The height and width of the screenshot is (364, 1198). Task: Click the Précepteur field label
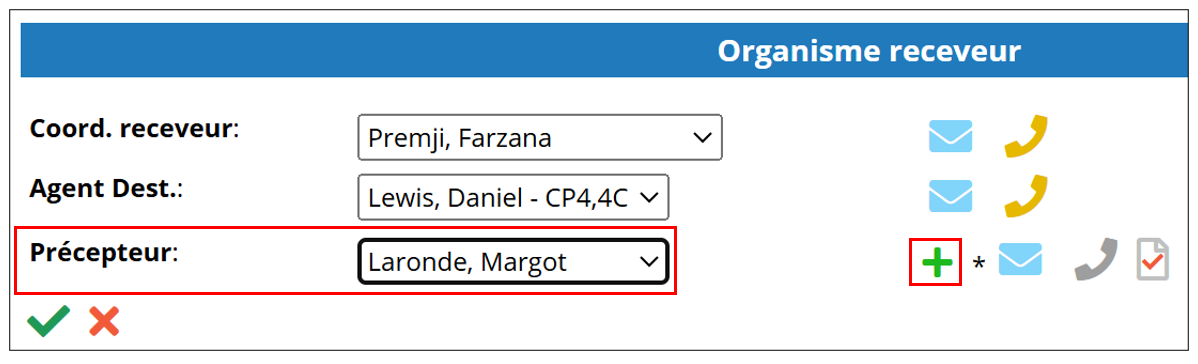click(x=103, y=252)
